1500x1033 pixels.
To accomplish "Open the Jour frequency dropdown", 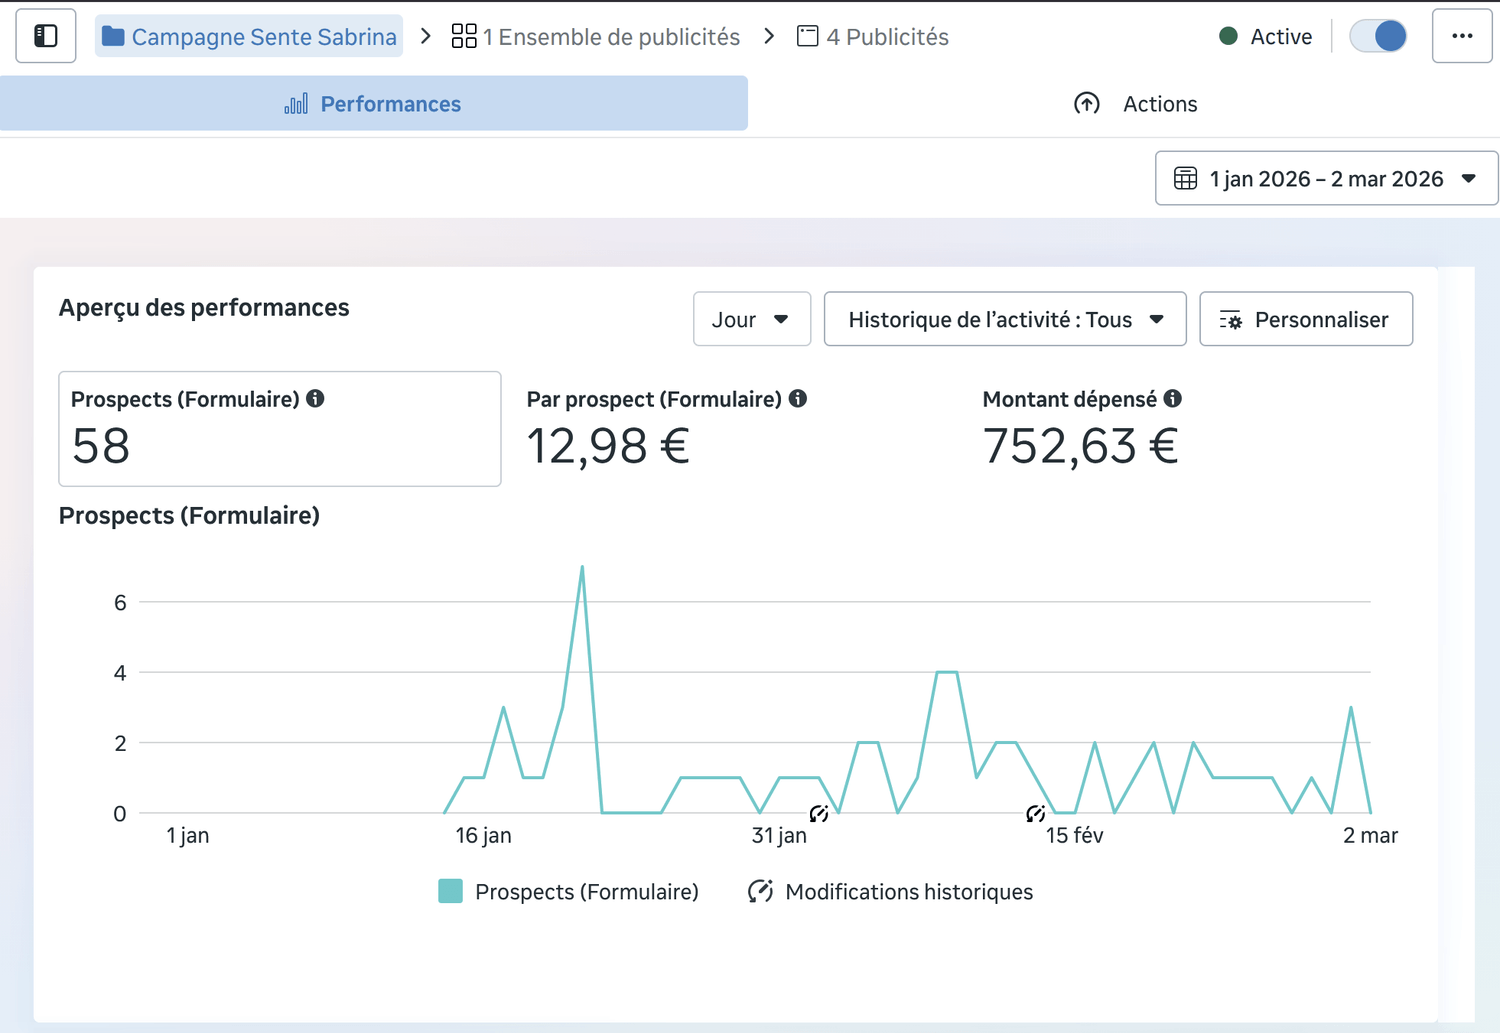I will point(751,319).
